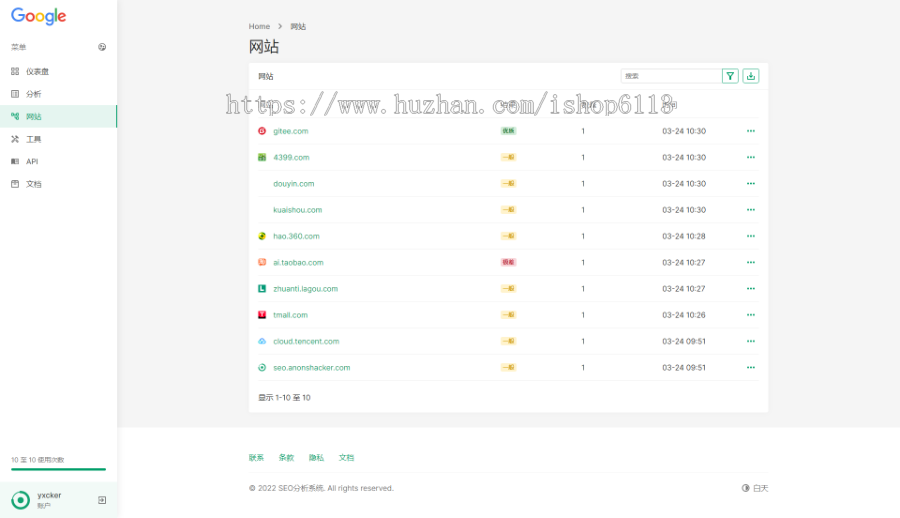
Task: Open the hao.360.com report
Action: [296, 236]
